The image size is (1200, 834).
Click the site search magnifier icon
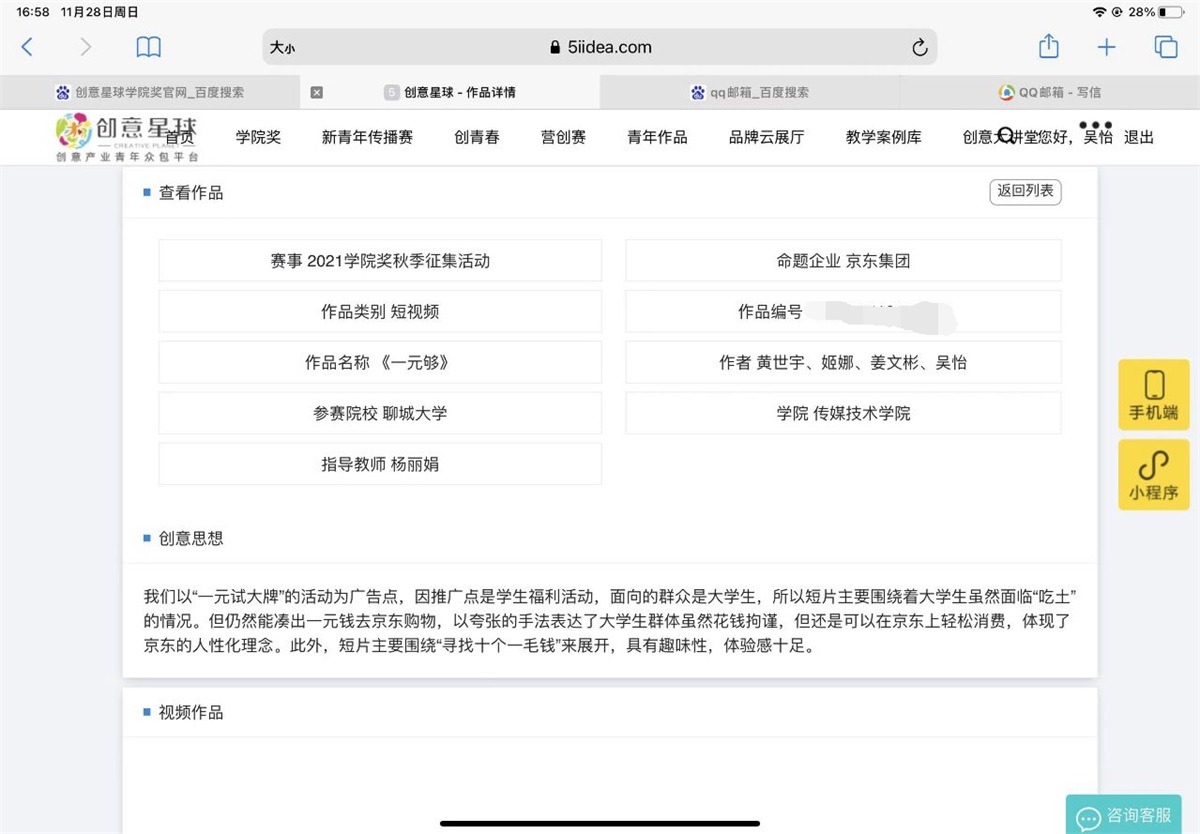click(1006, 136)
